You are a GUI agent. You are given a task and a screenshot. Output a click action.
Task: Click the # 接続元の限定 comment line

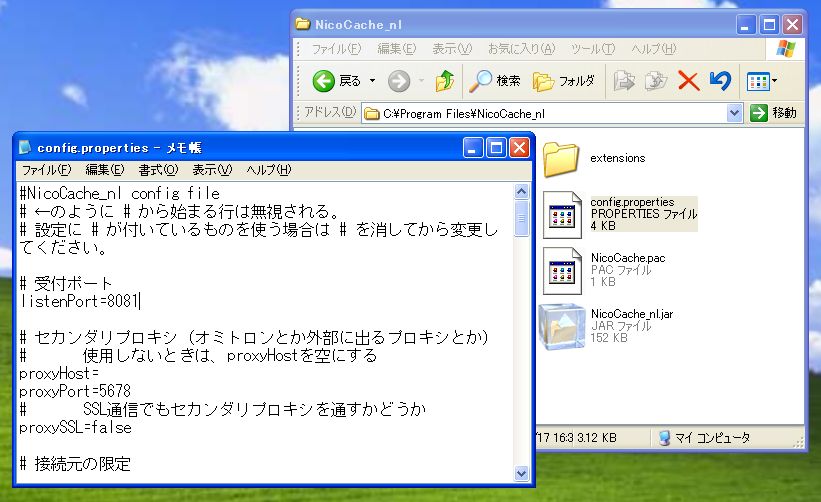(75, 464)
